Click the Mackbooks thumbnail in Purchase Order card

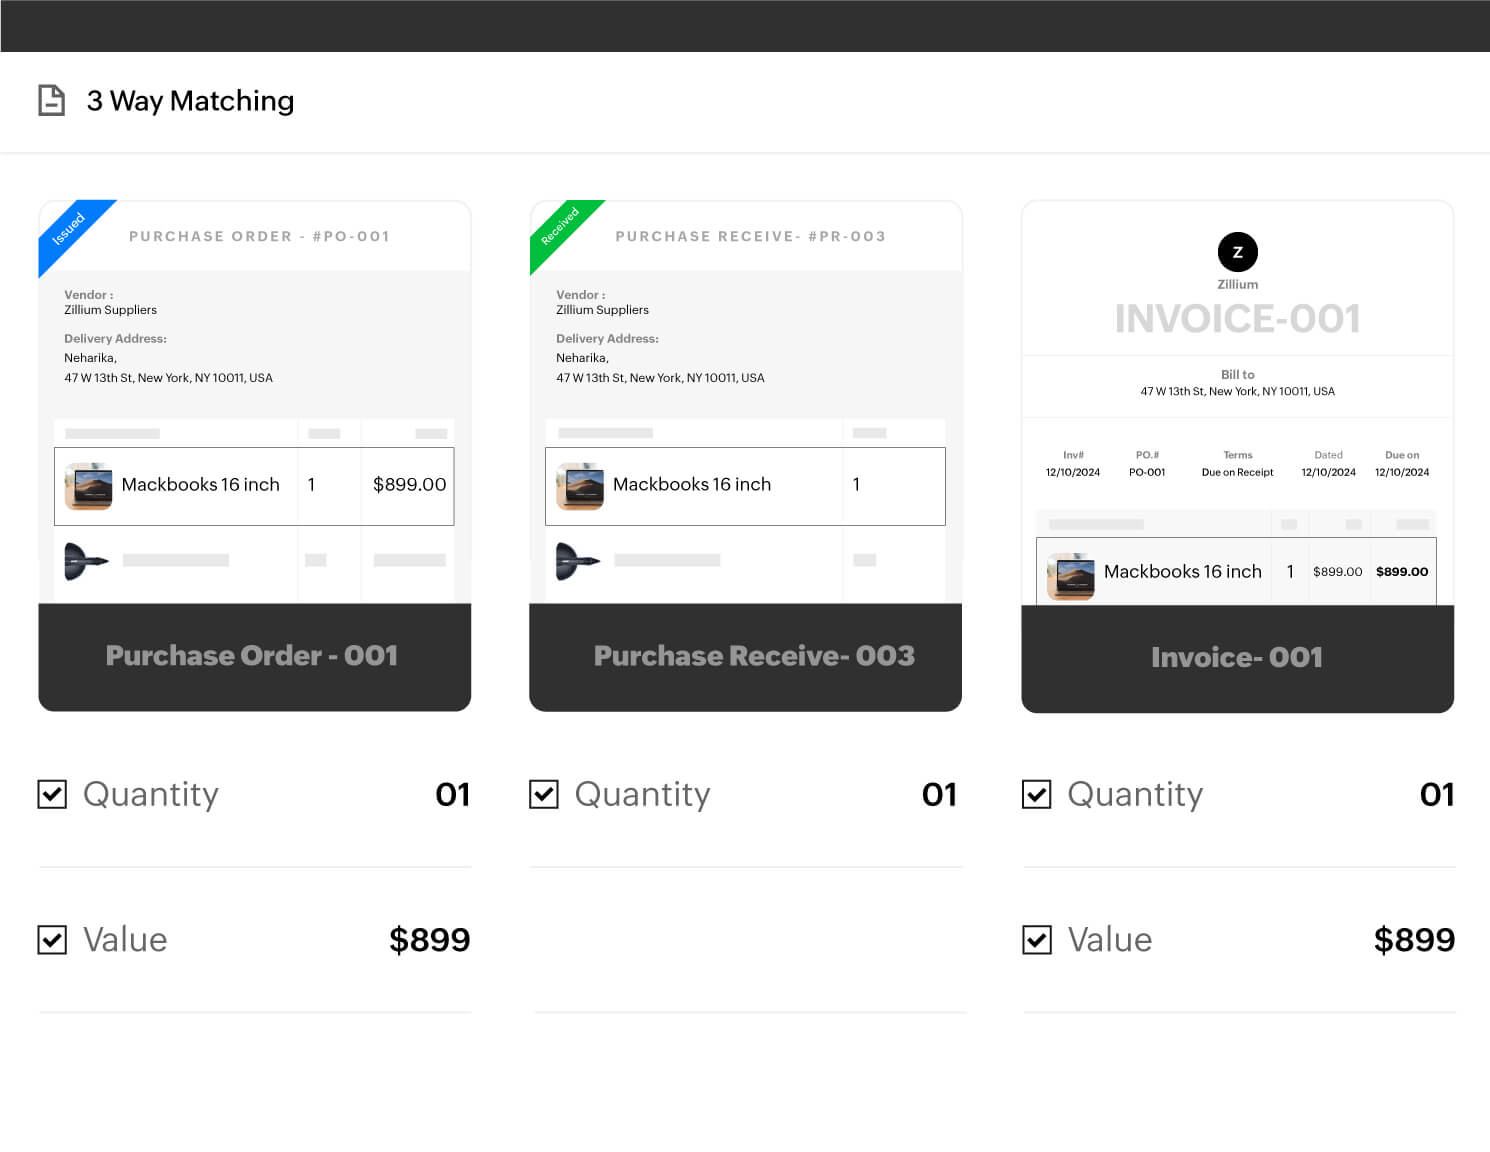88,486
